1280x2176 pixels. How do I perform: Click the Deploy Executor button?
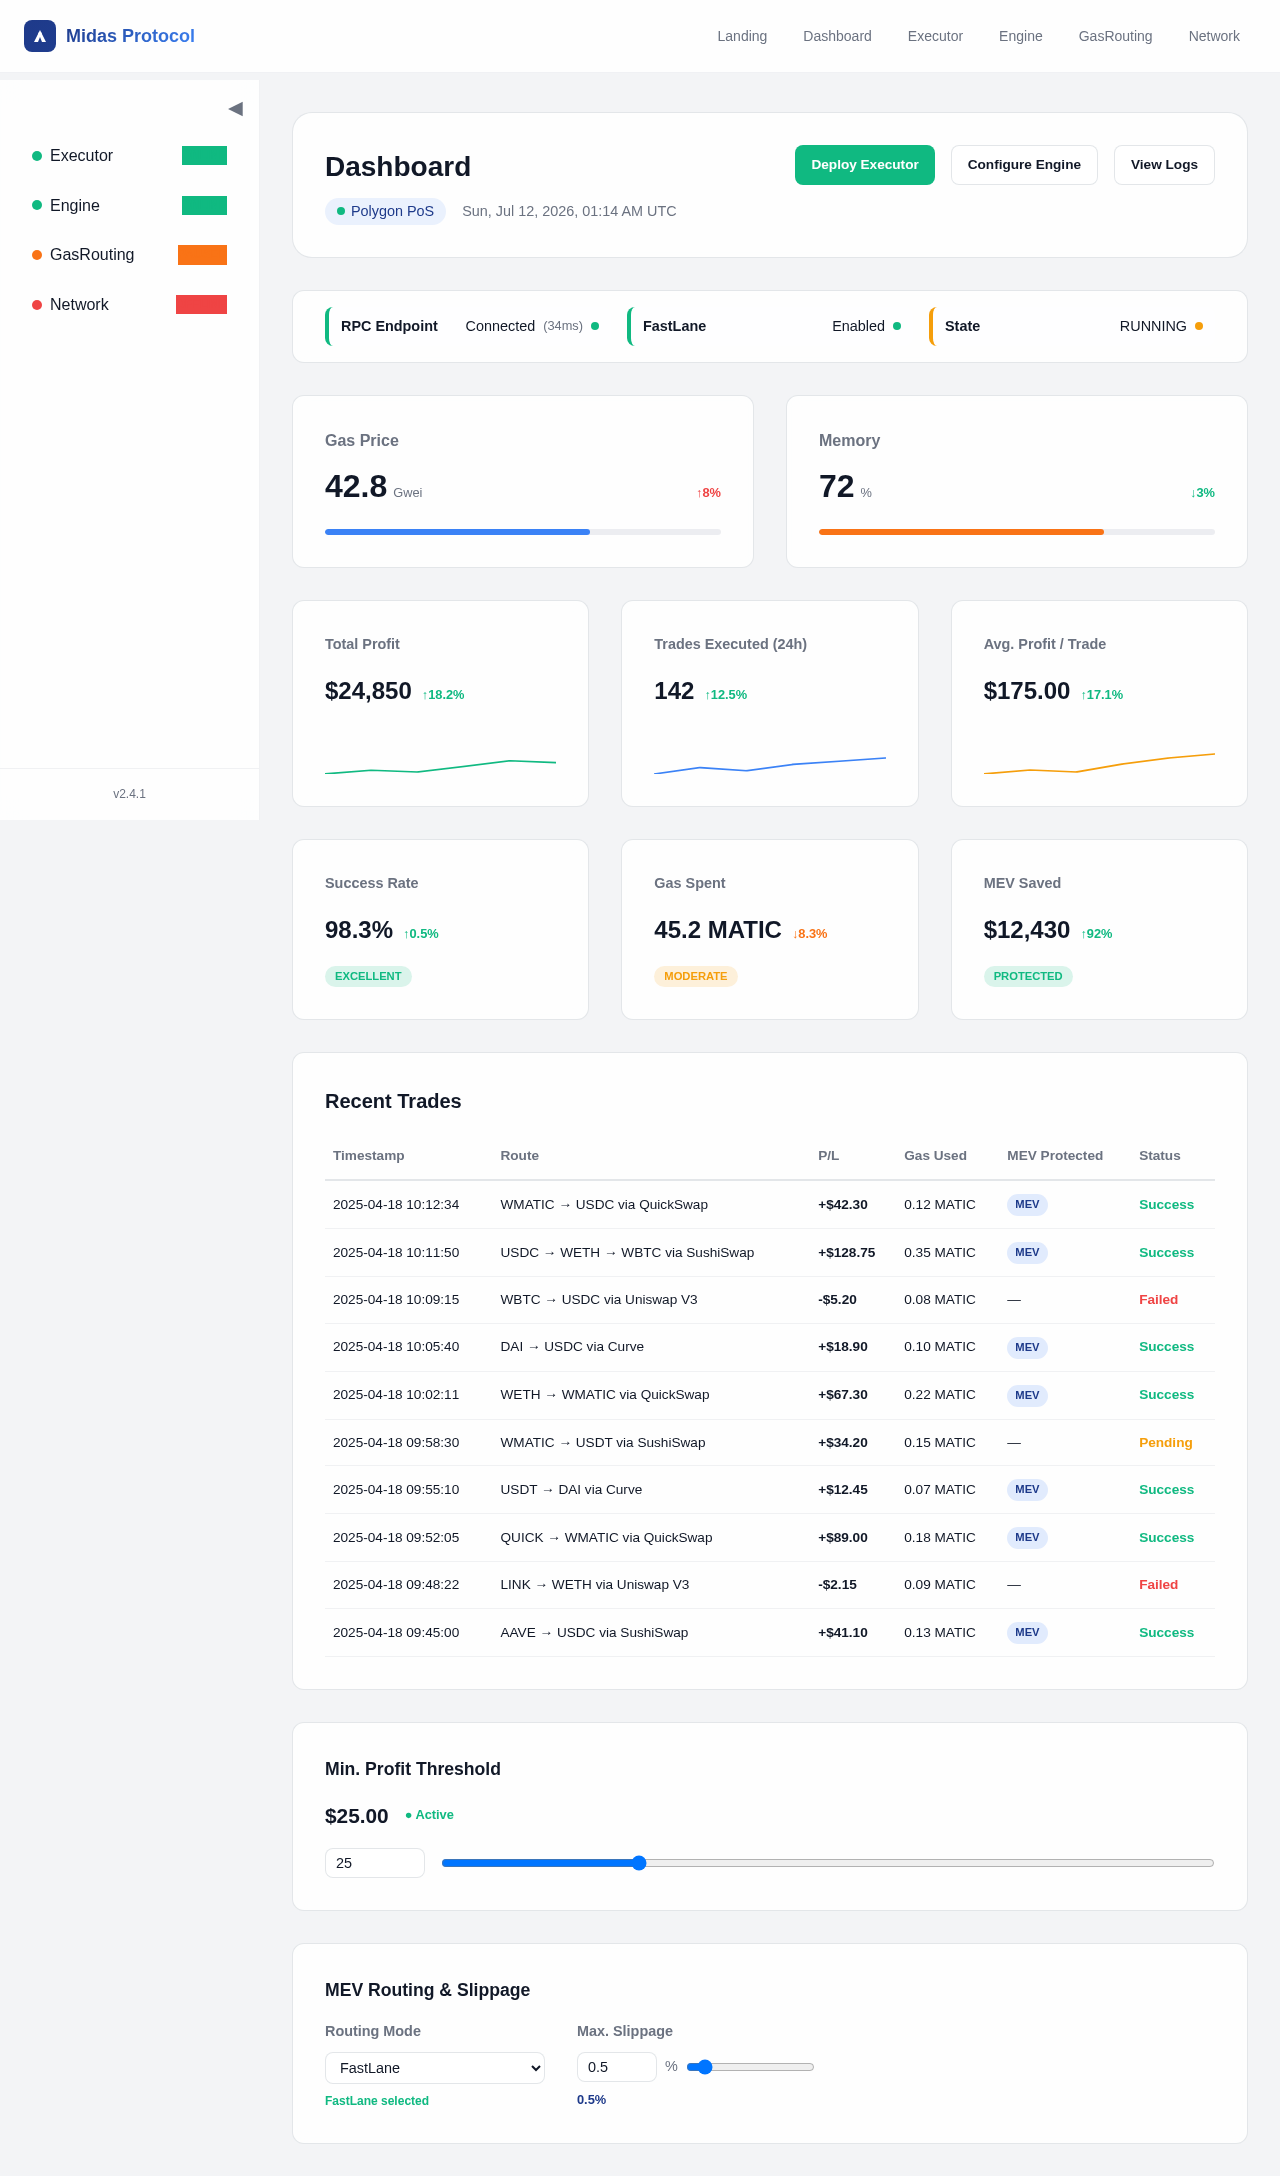(865, 165)
